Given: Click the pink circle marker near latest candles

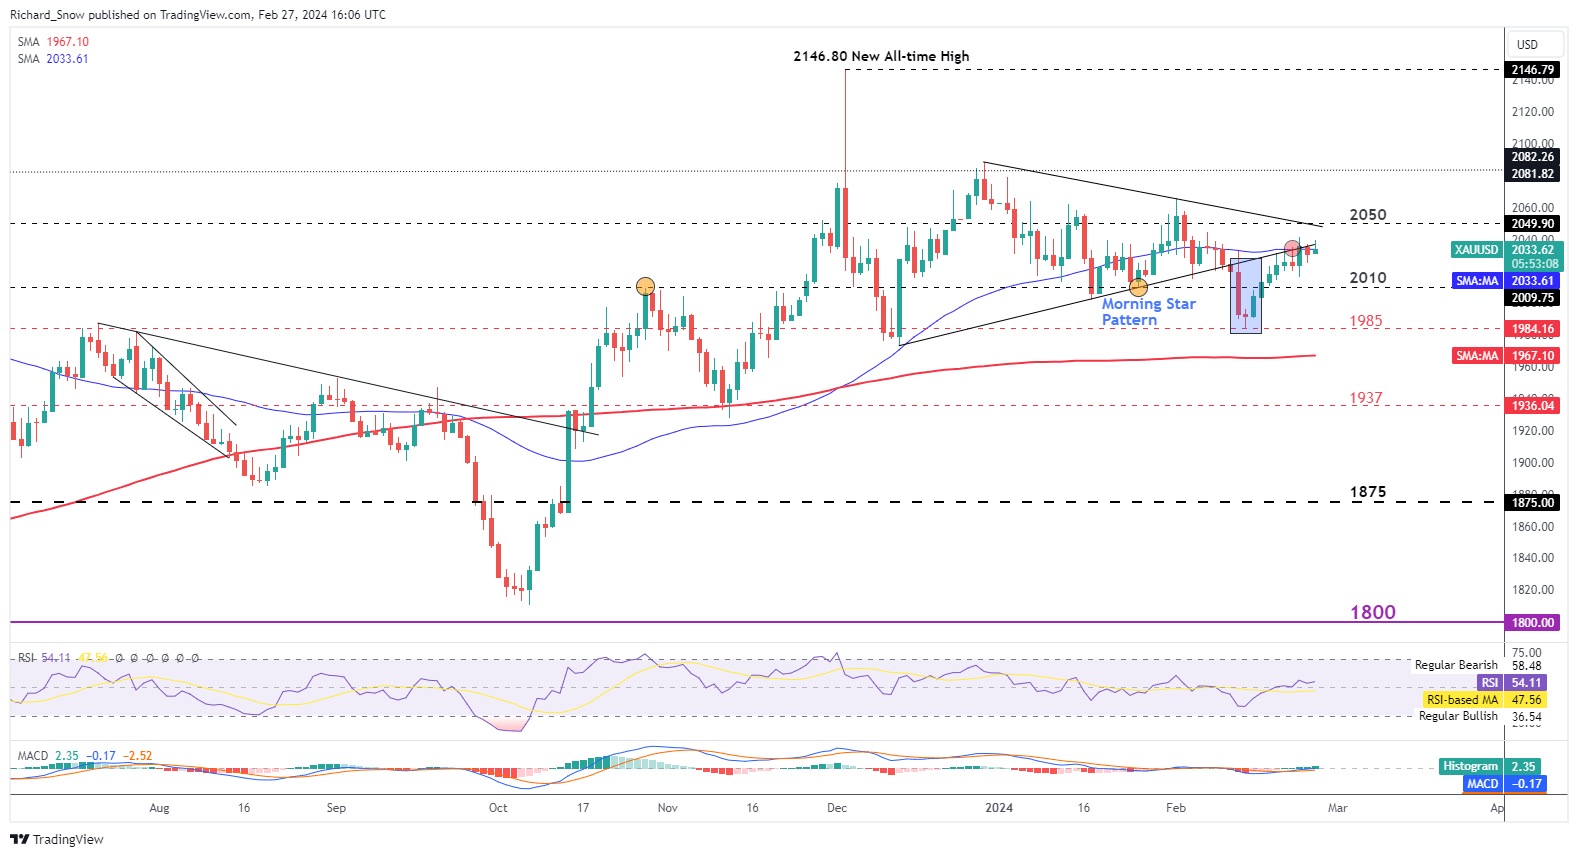Looking at the screenshot, I should 1292,247.
